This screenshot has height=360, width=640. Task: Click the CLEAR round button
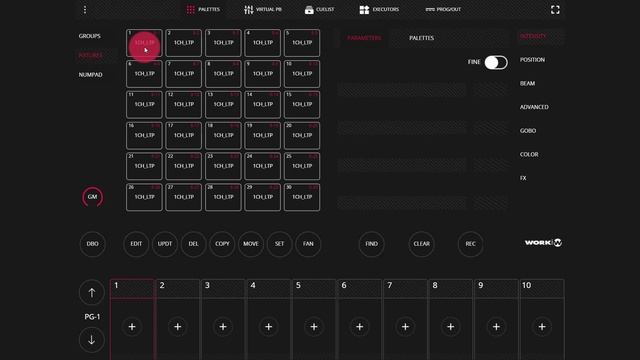pos(421,244)
